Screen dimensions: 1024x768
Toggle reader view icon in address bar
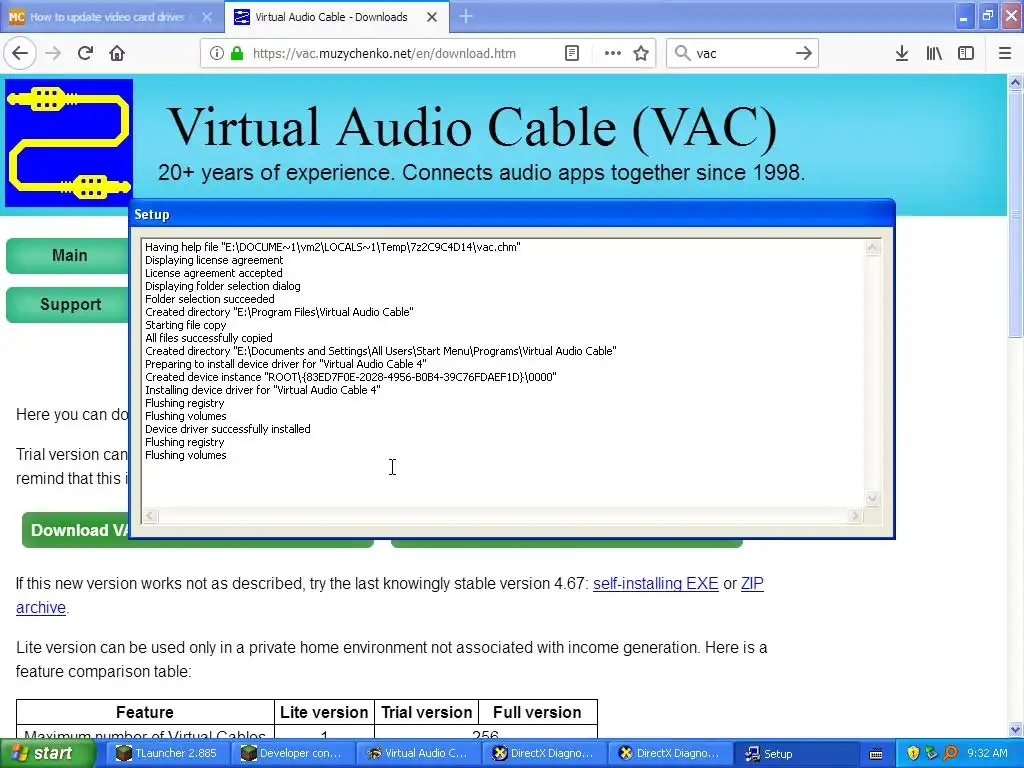tap(572, 53)
